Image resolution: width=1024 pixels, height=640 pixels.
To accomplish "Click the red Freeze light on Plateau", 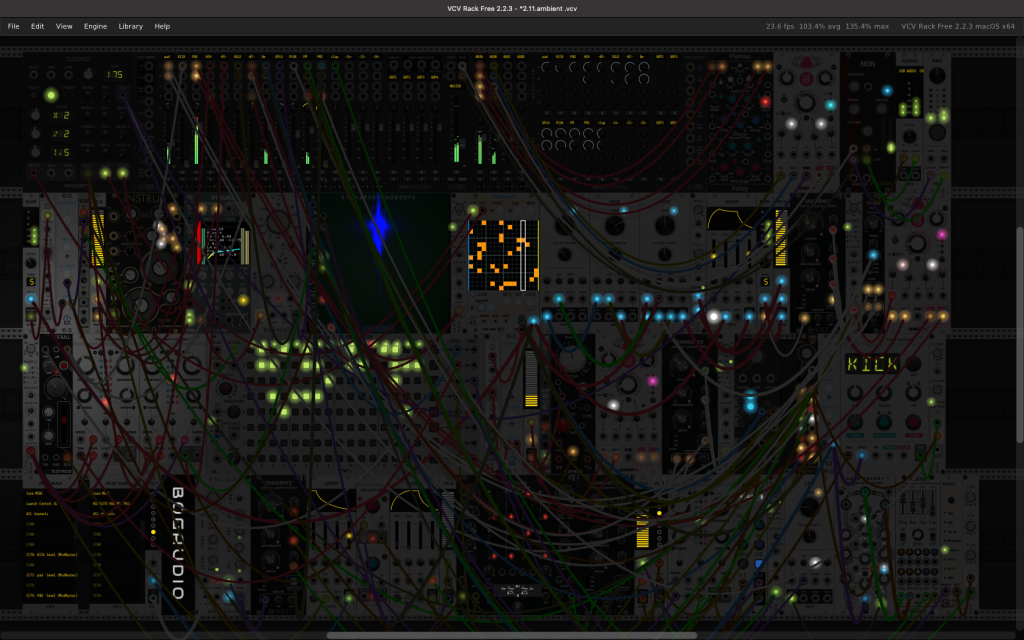I will pyautogui.click(x=765, y=102).
